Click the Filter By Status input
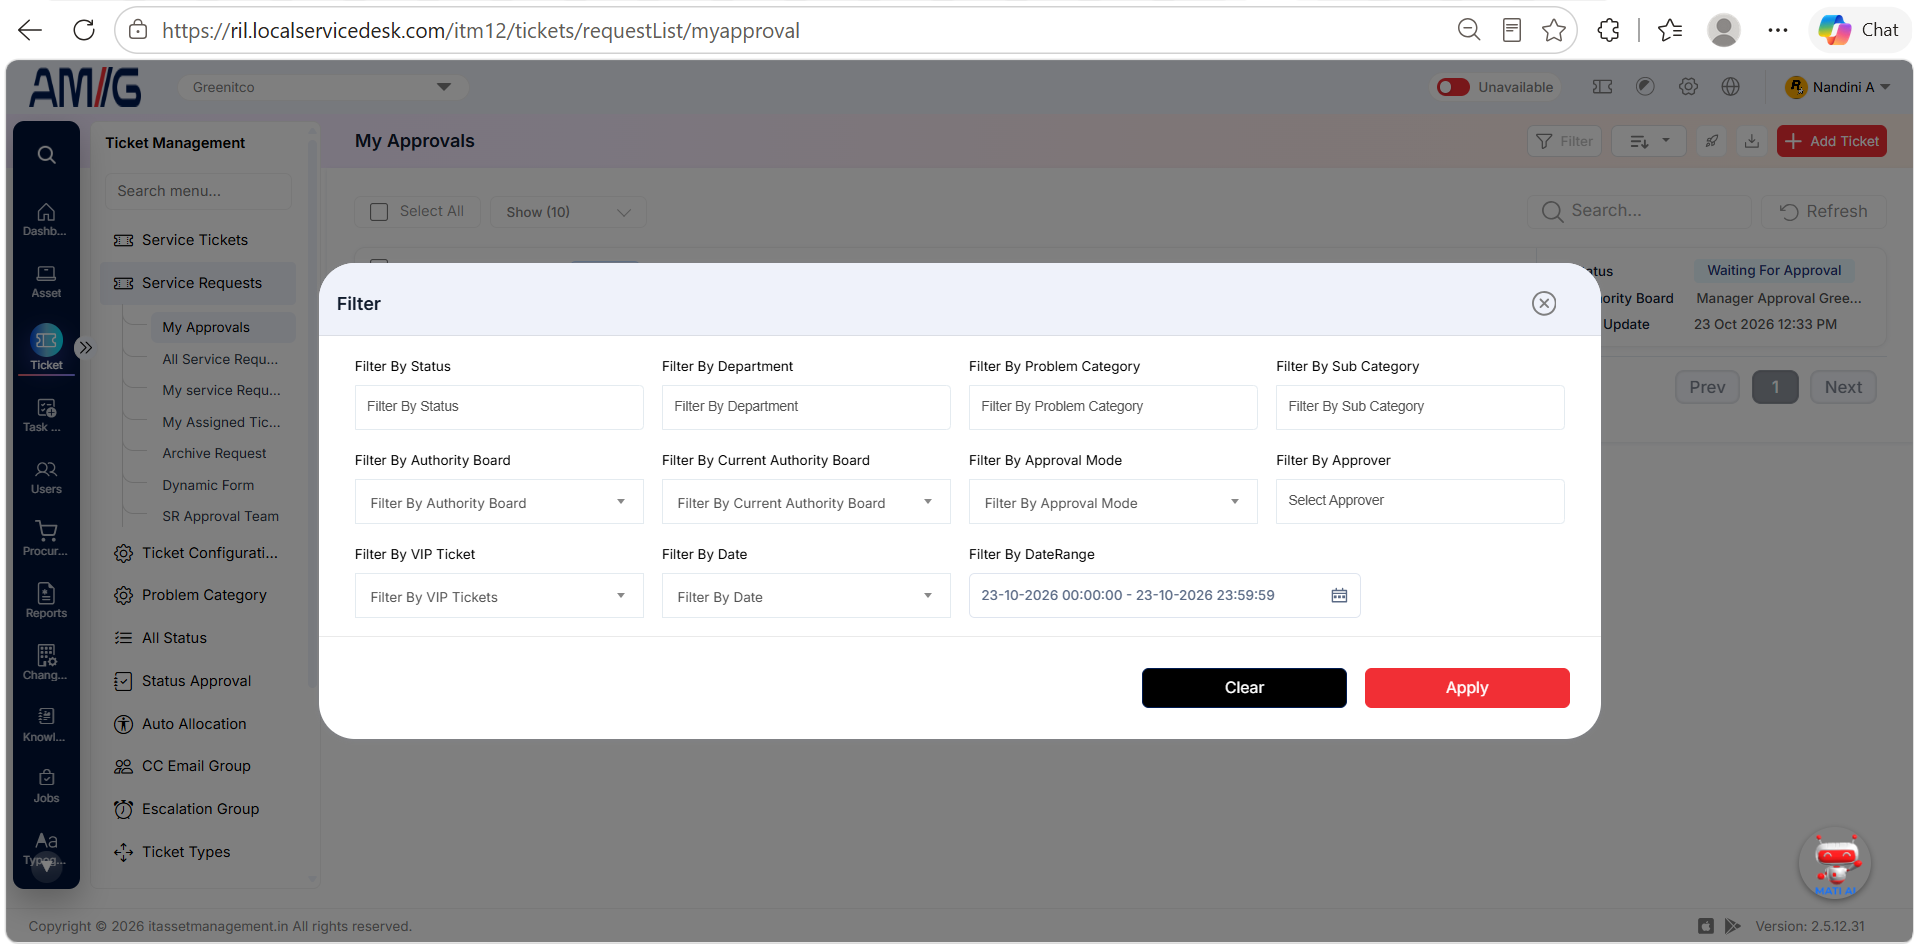 pyautogui.click(x=499, y=407)
